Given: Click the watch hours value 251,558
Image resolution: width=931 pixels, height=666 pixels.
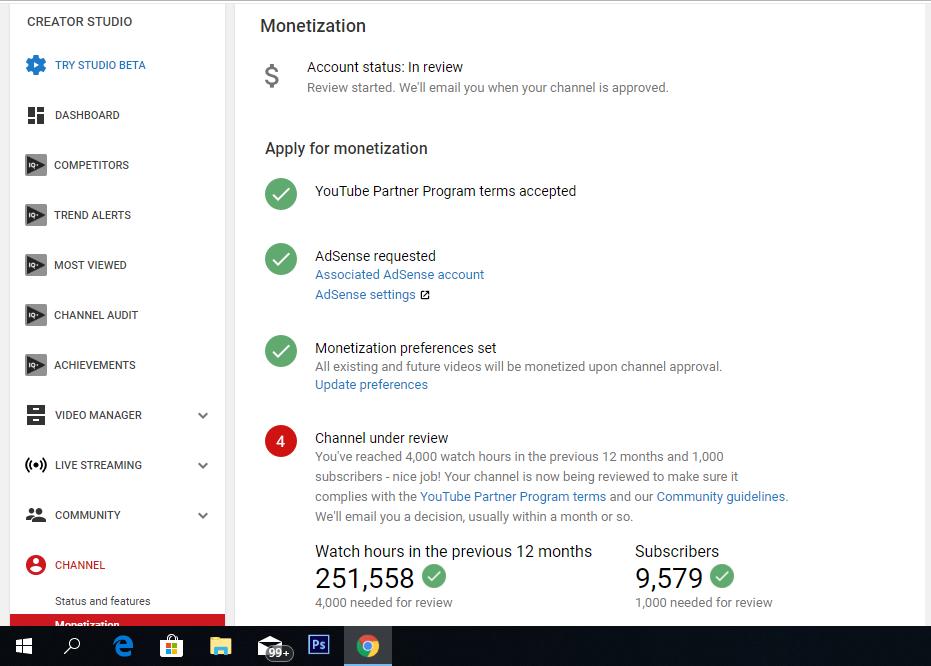Looking at the screenshot, I should [365, 578].
